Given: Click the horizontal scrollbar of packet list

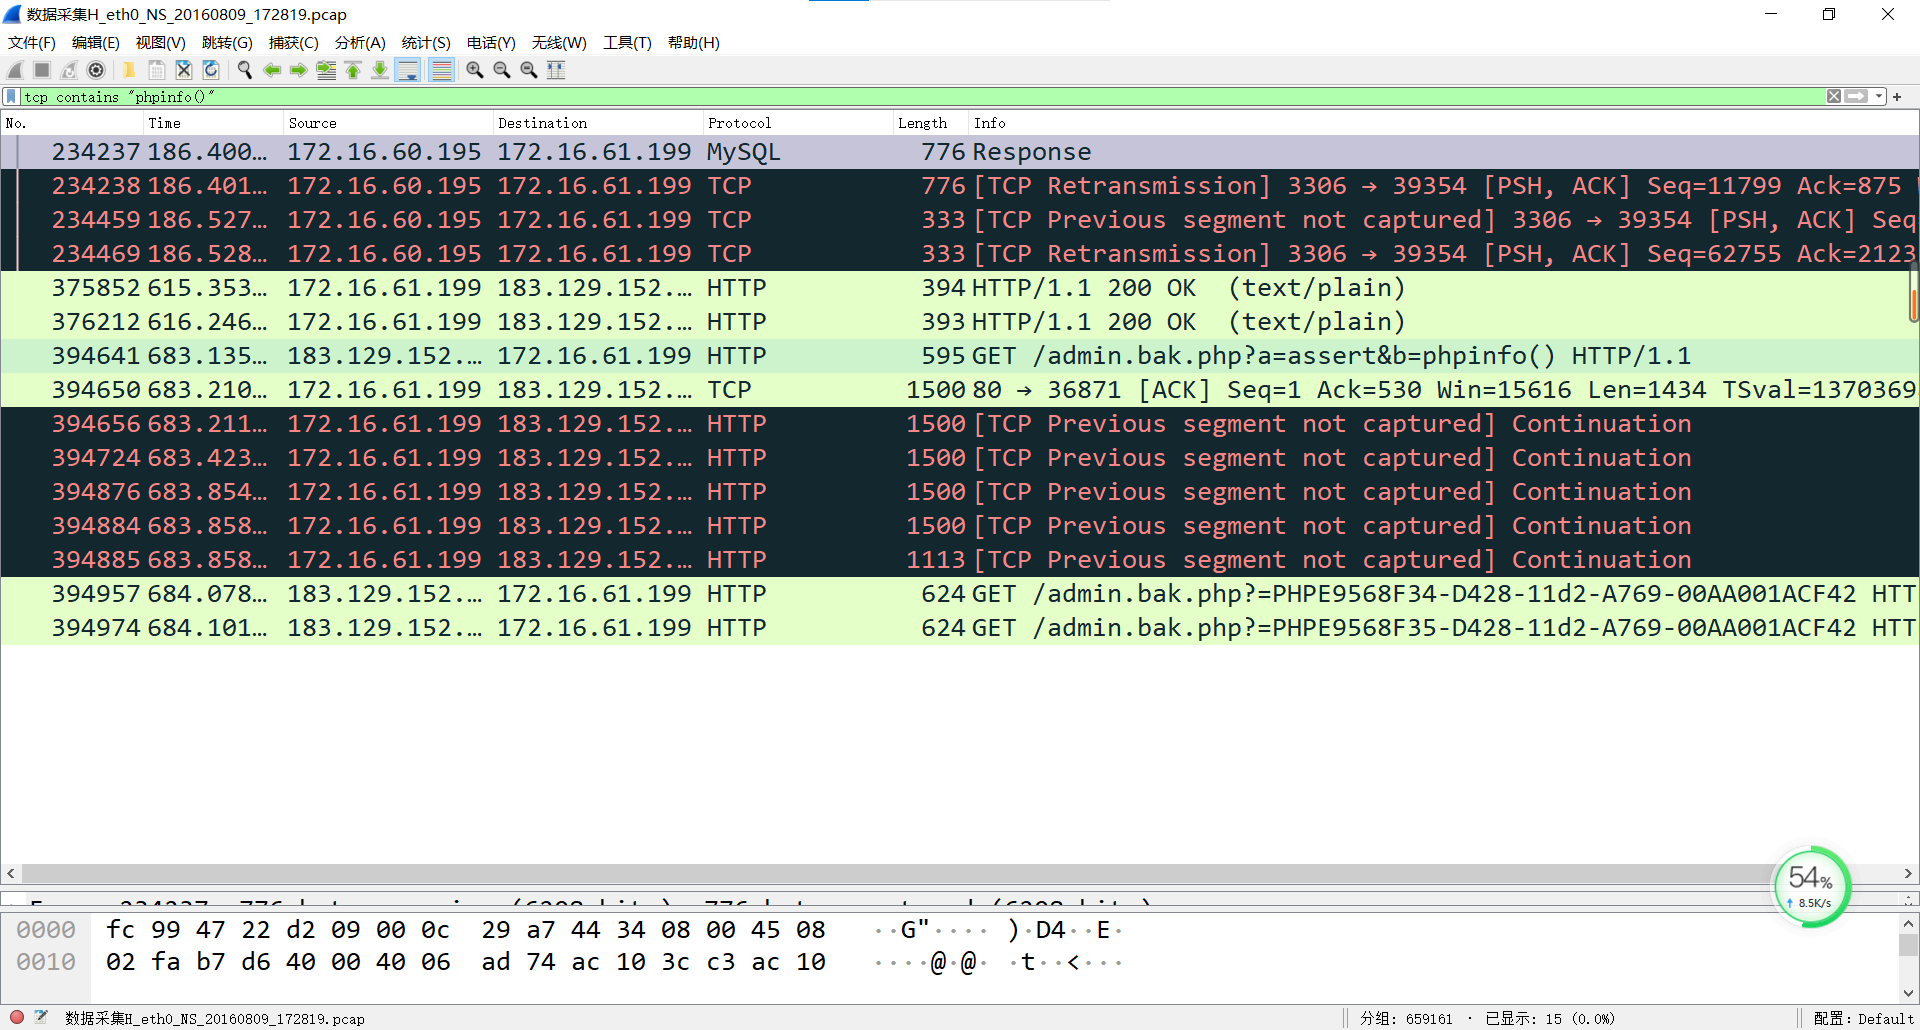Looking at the screenshot, I should coord(900,873).
